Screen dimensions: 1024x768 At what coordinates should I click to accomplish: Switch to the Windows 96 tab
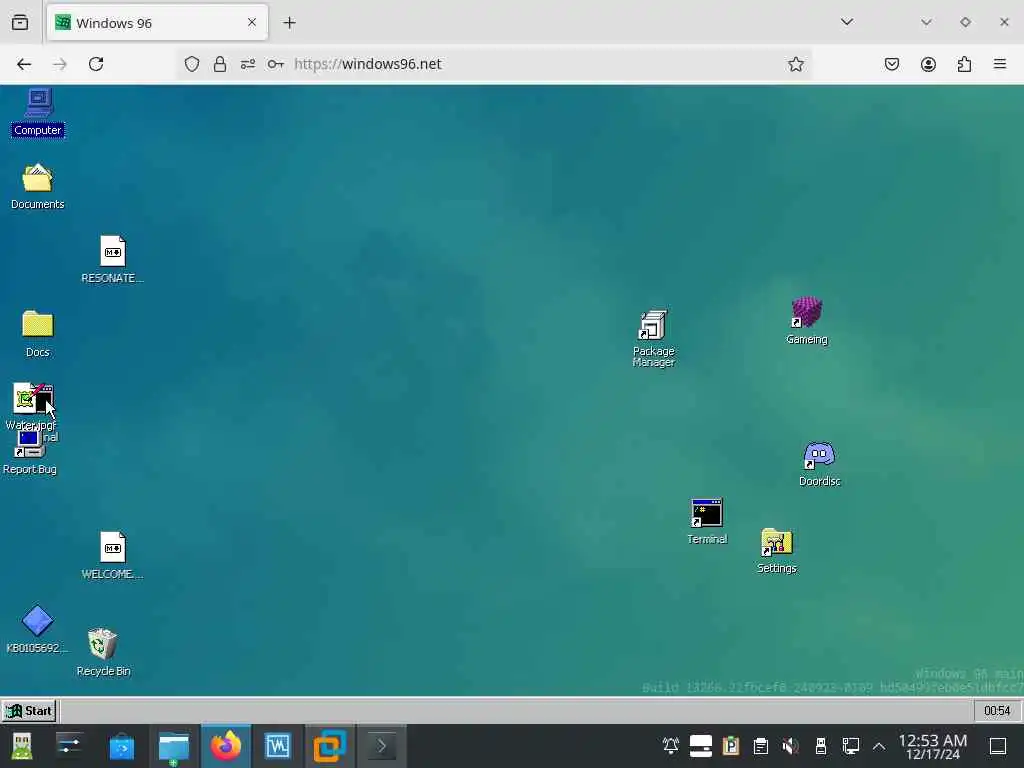click(x=157, y=23)
